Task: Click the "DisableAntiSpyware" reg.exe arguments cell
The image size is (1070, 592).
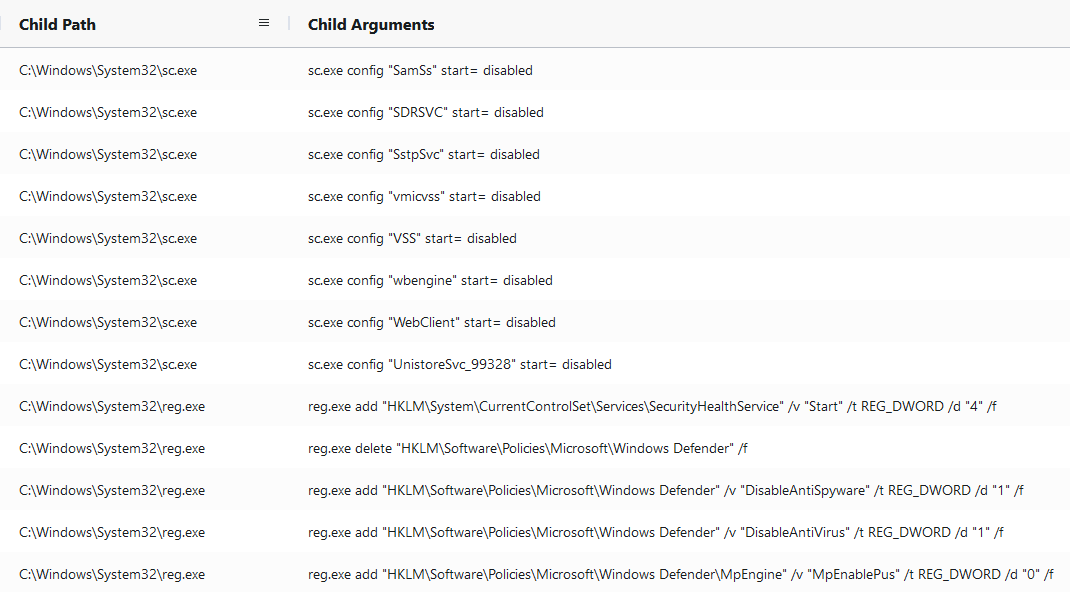Action: (665, 490)
